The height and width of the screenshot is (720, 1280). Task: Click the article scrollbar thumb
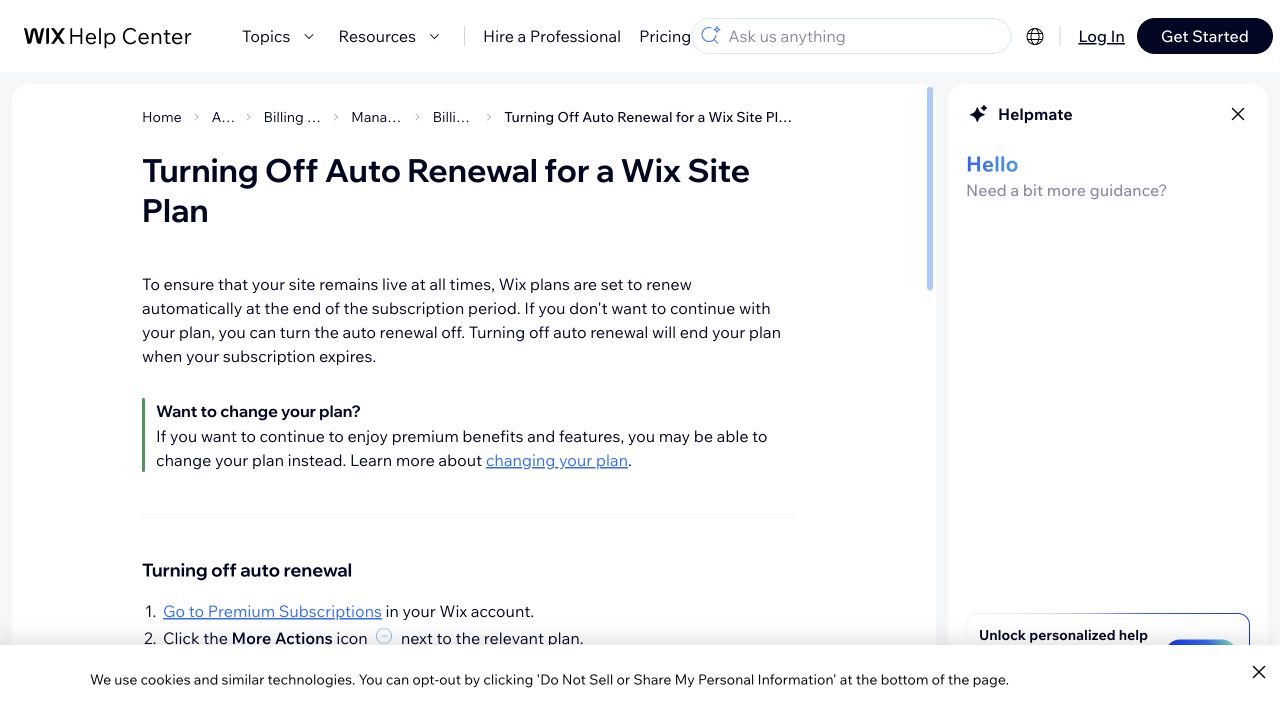pos(930,190)
